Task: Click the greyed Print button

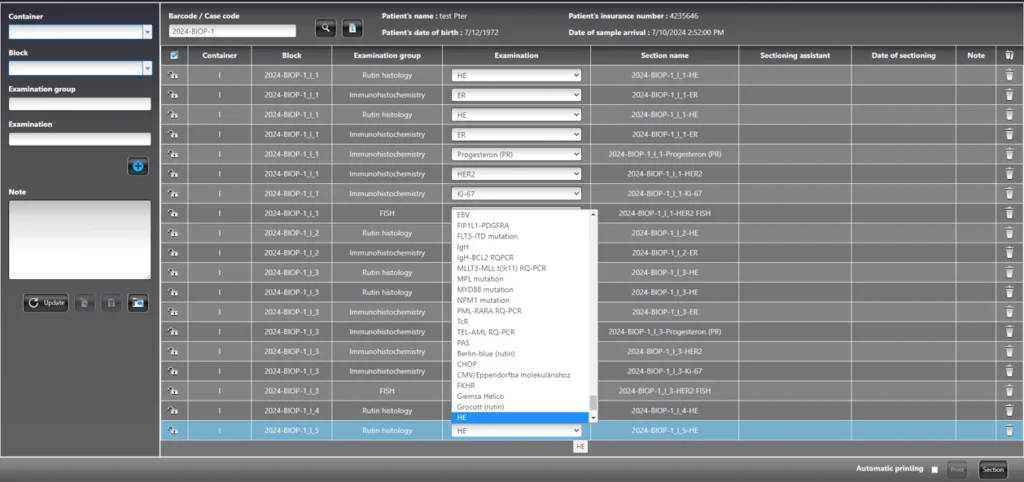Action: coord(957,470)
